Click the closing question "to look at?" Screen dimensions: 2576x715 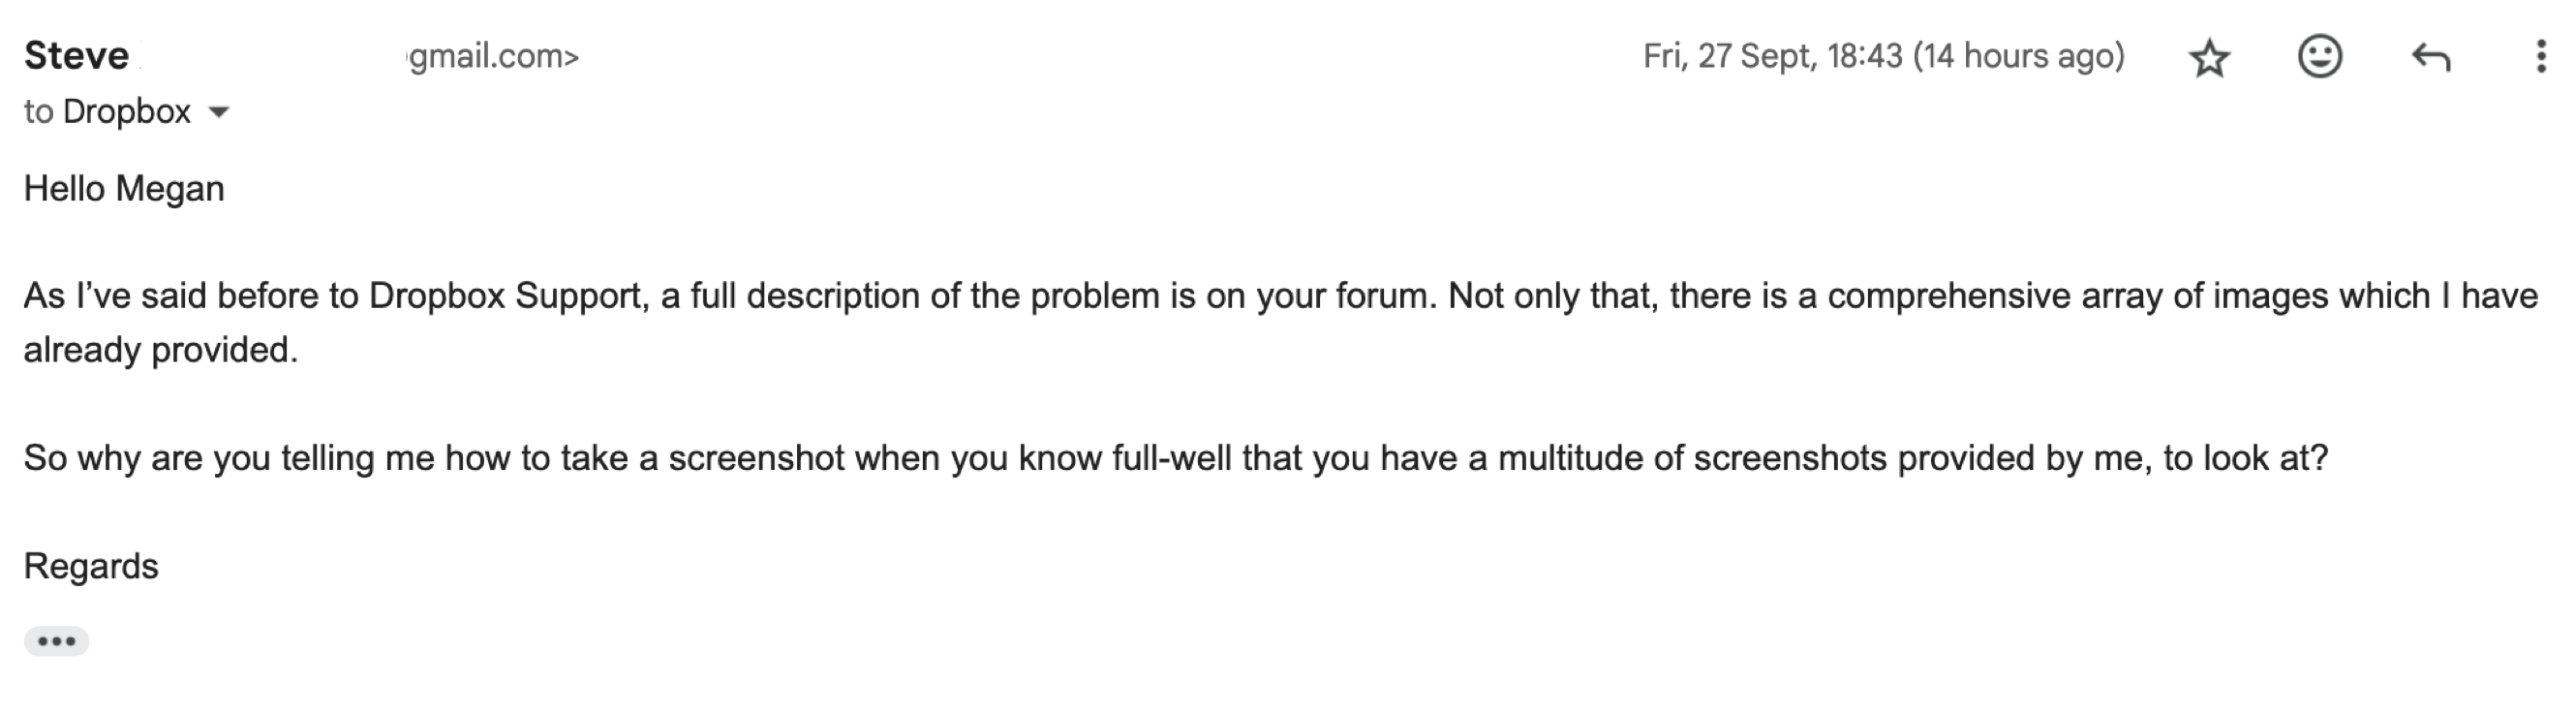click(x=2245, y=458)
